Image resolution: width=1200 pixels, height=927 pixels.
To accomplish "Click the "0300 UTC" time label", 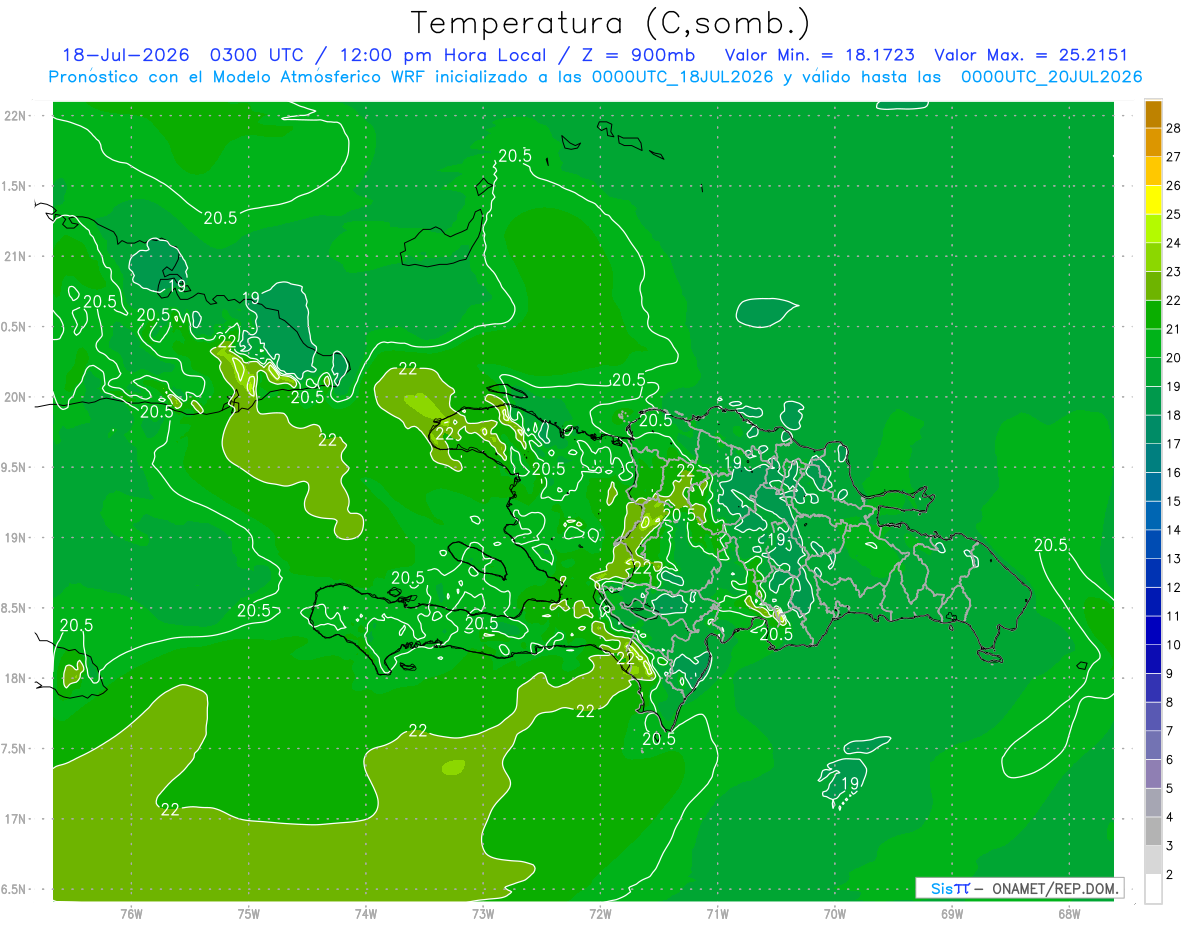I will [x=258, y=56].
